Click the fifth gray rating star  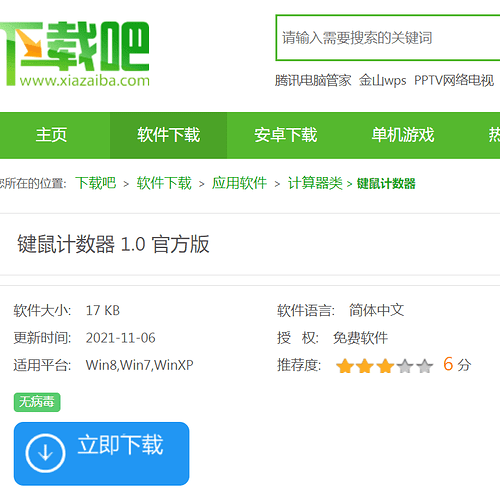tap(425, 366)
